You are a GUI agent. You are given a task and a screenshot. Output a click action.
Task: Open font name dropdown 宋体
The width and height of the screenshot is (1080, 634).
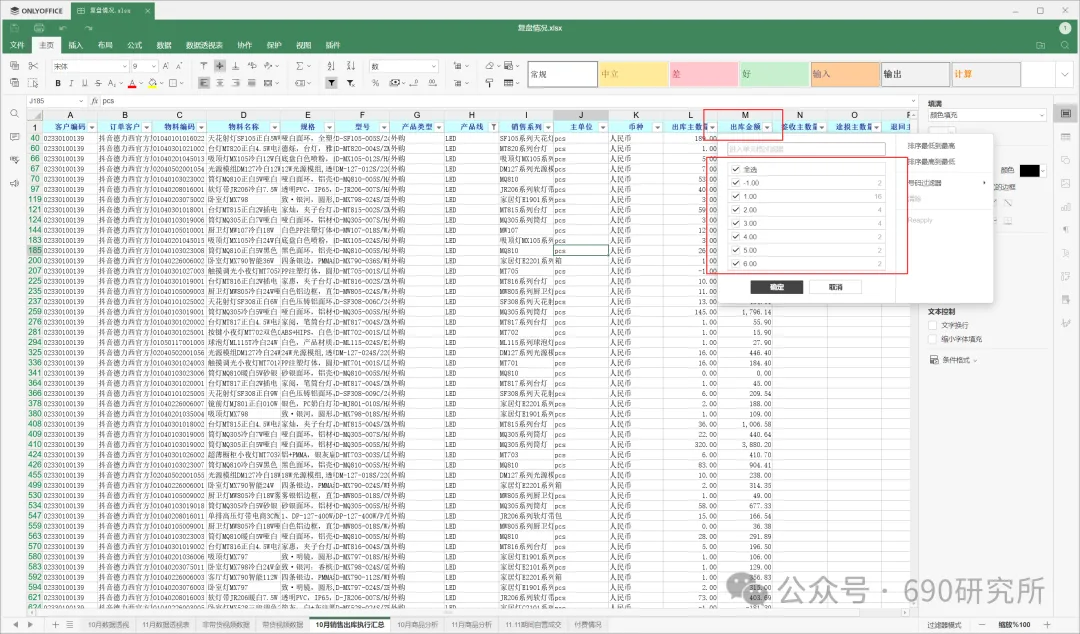pos(90,66)
